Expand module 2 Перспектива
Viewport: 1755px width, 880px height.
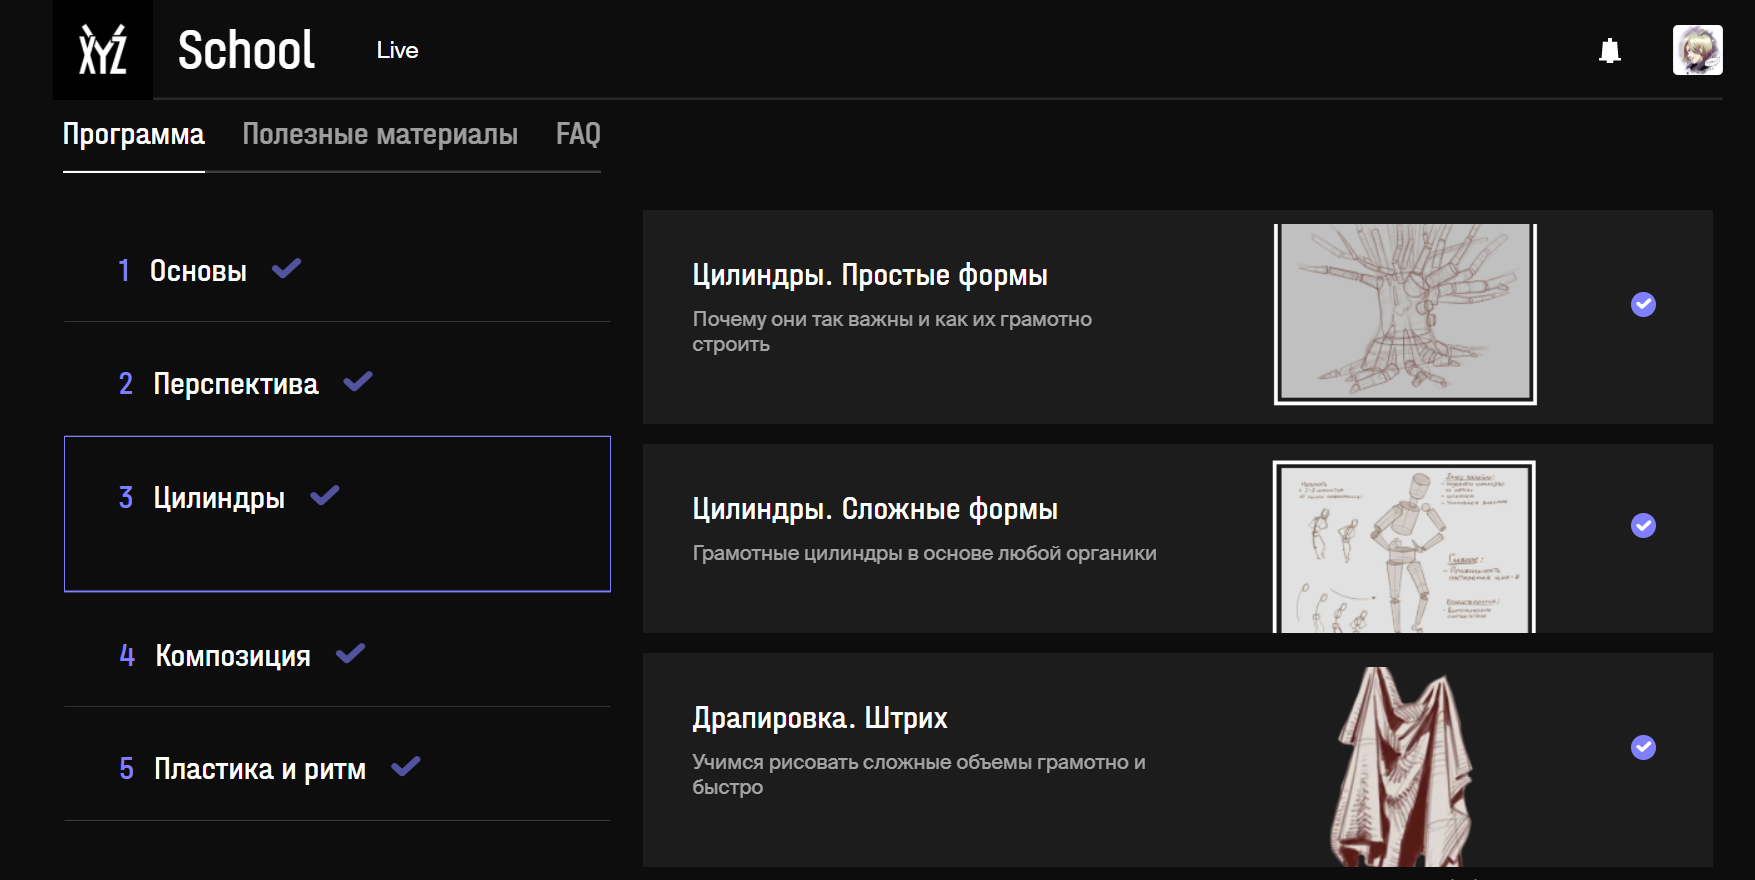pos(235,384)
